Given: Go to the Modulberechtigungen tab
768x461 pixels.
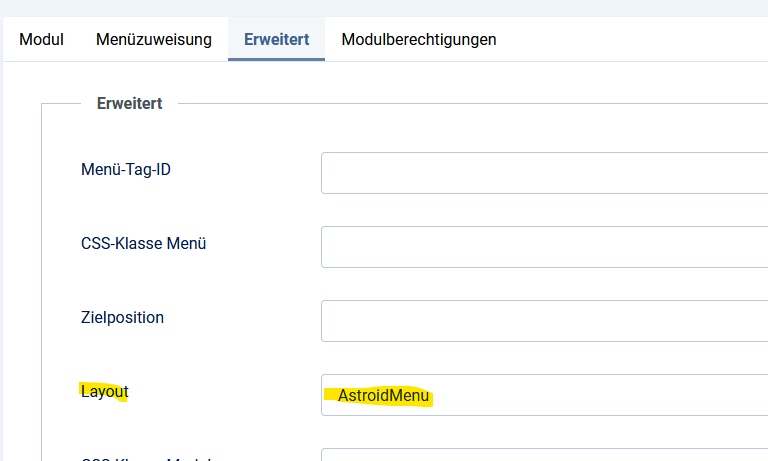Looking at the screenshot, I should tap(419, 40).
